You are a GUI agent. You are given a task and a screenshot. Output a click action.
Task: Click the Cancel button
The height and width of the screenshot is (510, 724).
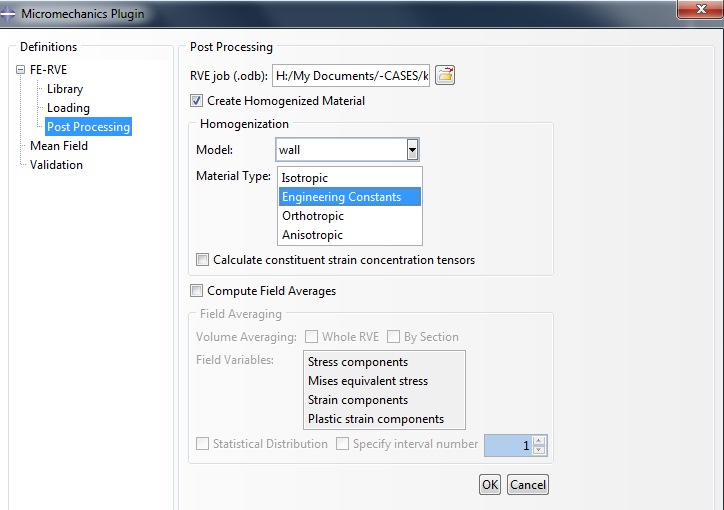(x=528, y=485)
